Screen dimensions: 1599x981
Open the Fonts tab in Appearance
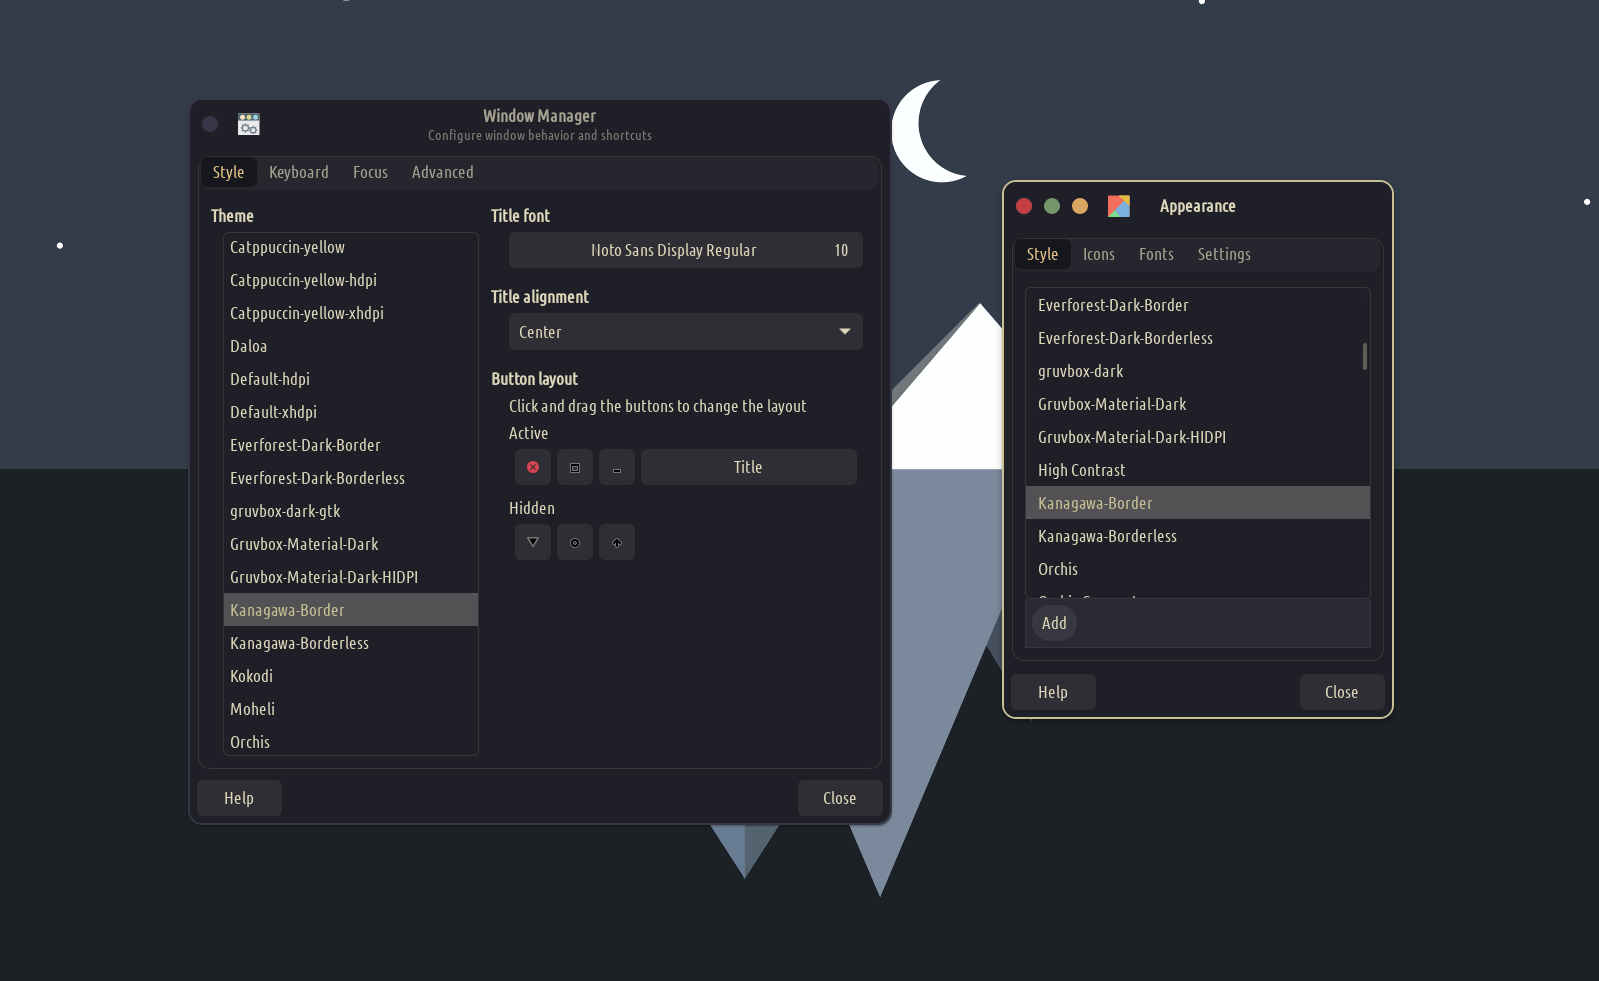[x=1156, y=254]
